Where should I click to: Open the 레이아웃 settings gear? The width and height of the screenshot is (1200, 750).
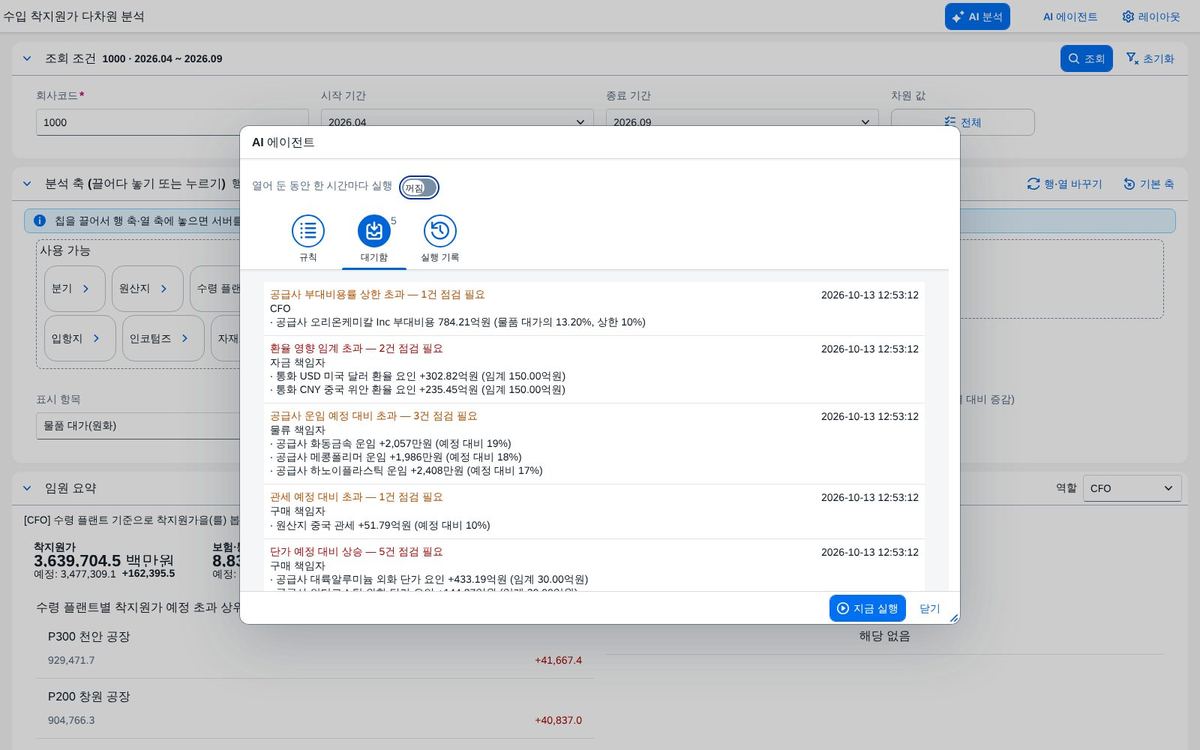tap(1150, 16)
